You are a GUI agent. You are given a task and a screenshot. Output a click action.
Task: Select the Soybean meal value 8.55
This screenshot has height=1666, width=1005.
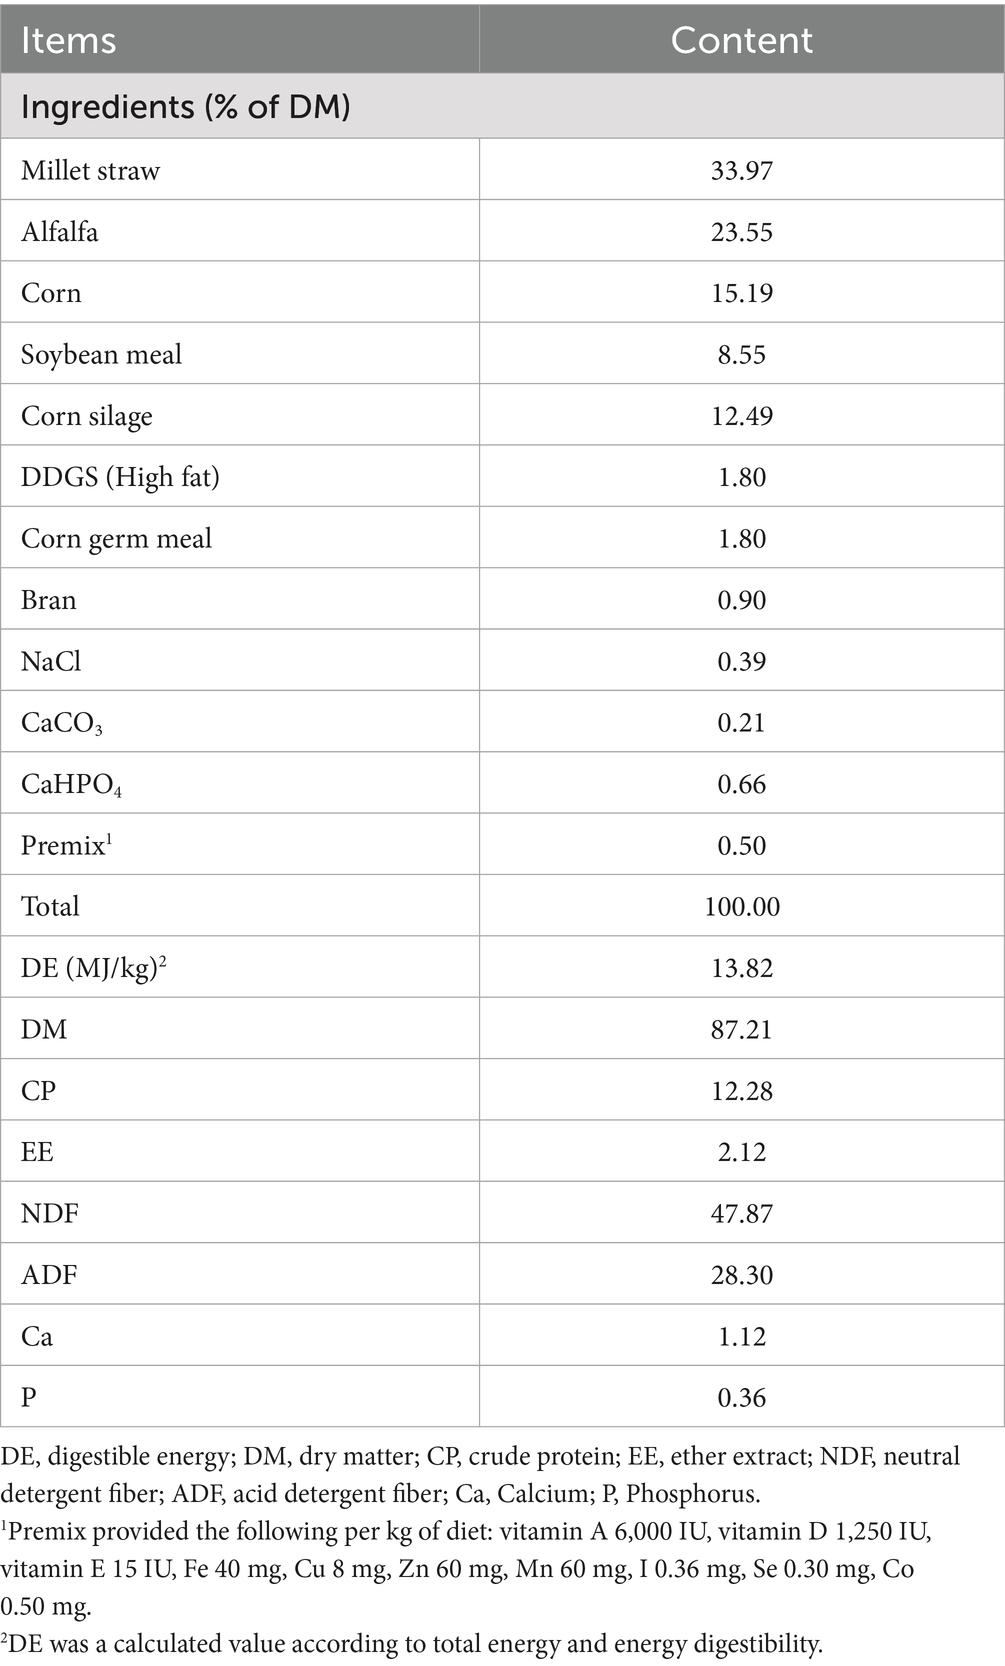[741, 355]
